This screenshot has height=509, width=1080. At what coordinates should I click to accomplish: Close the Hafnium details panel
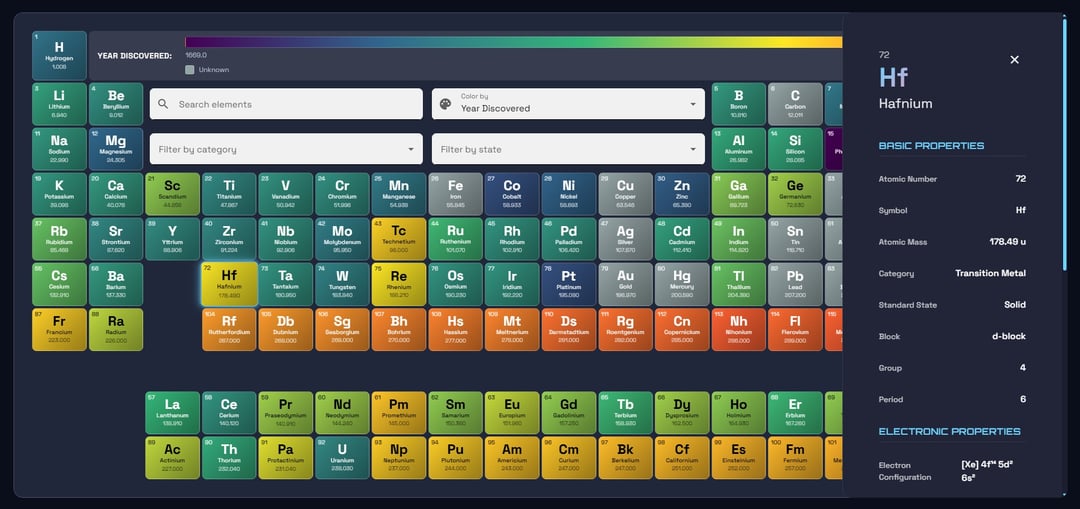tap(1014, 60)
